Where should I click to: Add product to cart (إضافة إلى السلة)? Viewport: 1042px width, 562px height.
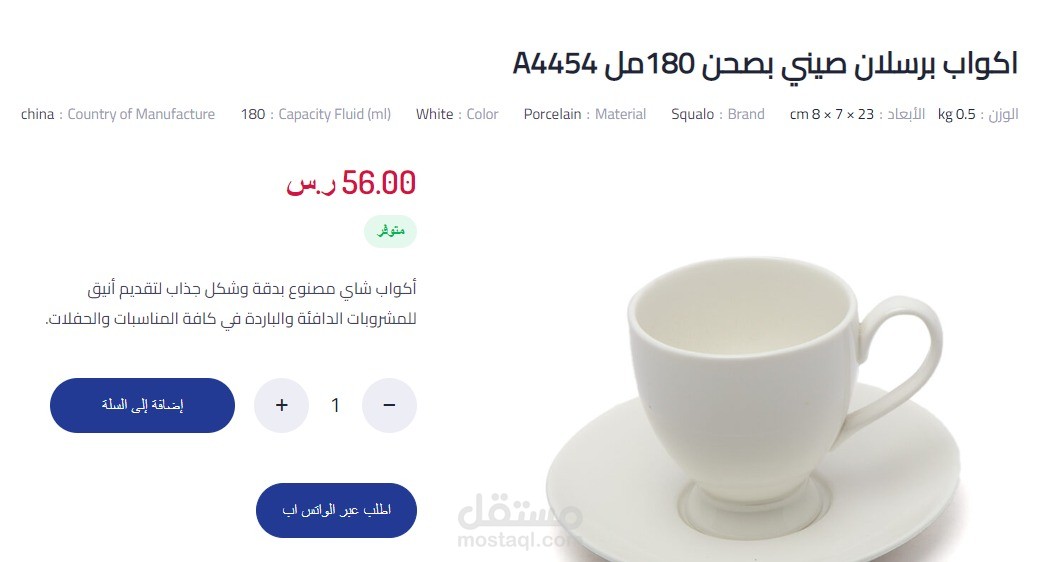coord(142,405)
